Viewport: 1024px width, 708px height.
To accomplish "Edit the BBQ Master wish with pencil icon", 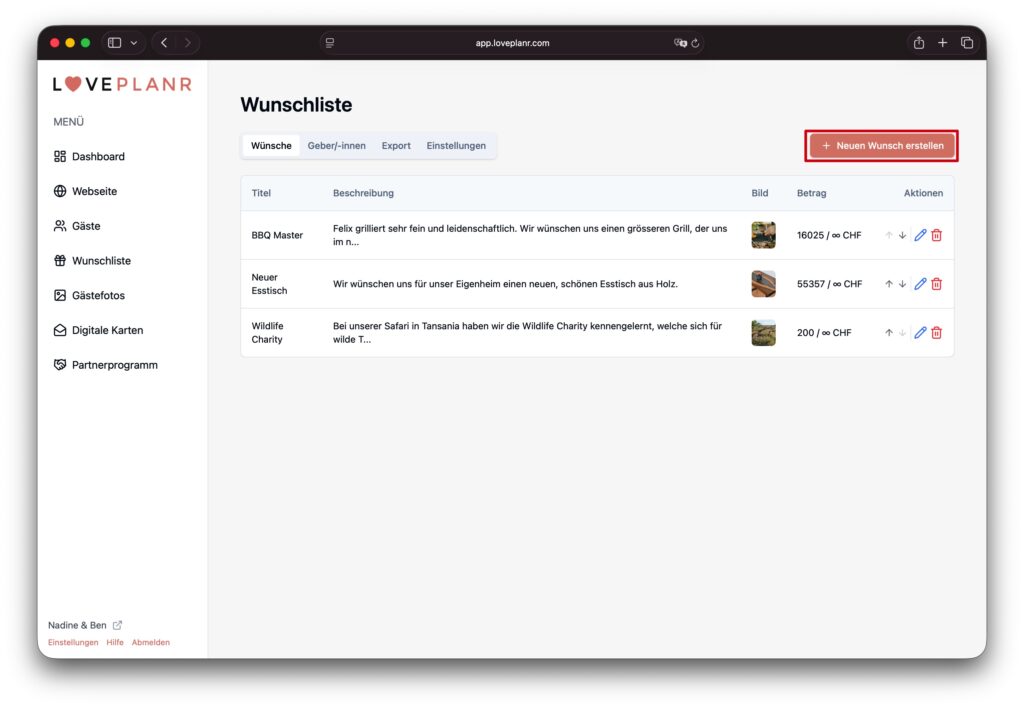I will point(920,235).
